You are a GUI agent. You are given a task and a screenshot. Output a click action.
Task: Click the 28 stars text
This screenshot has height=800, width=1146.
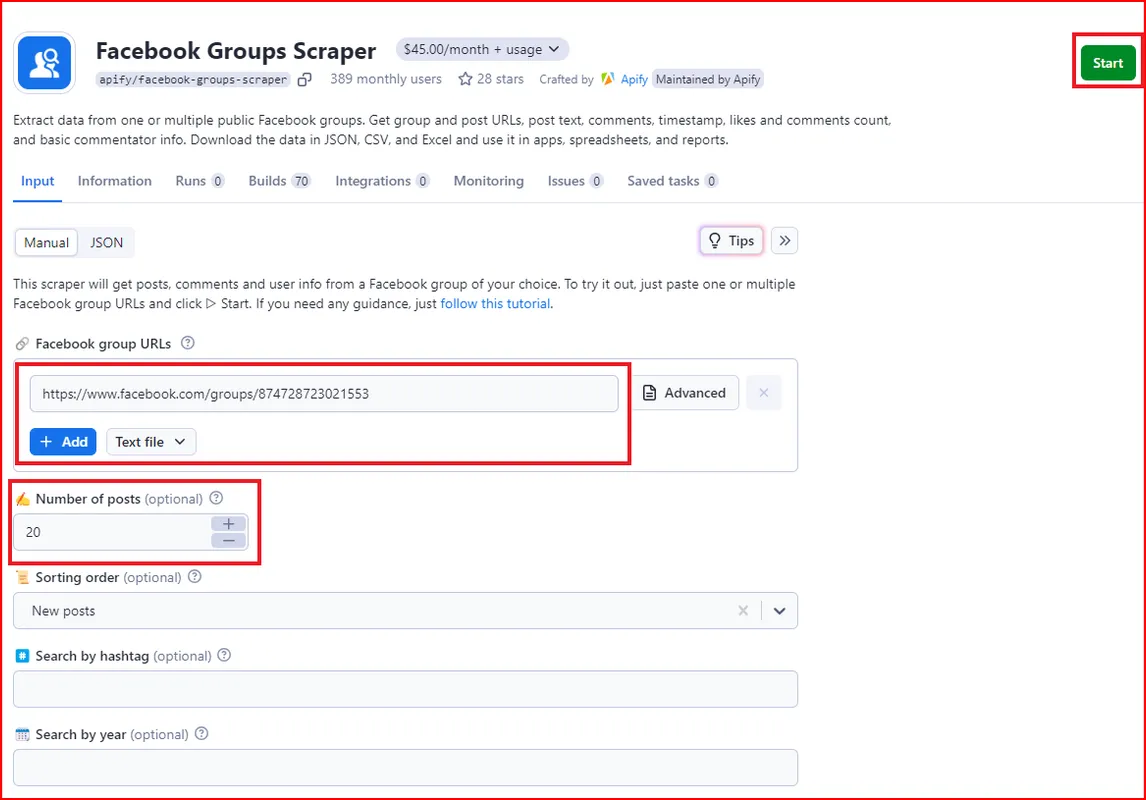[x=501, y=79]
